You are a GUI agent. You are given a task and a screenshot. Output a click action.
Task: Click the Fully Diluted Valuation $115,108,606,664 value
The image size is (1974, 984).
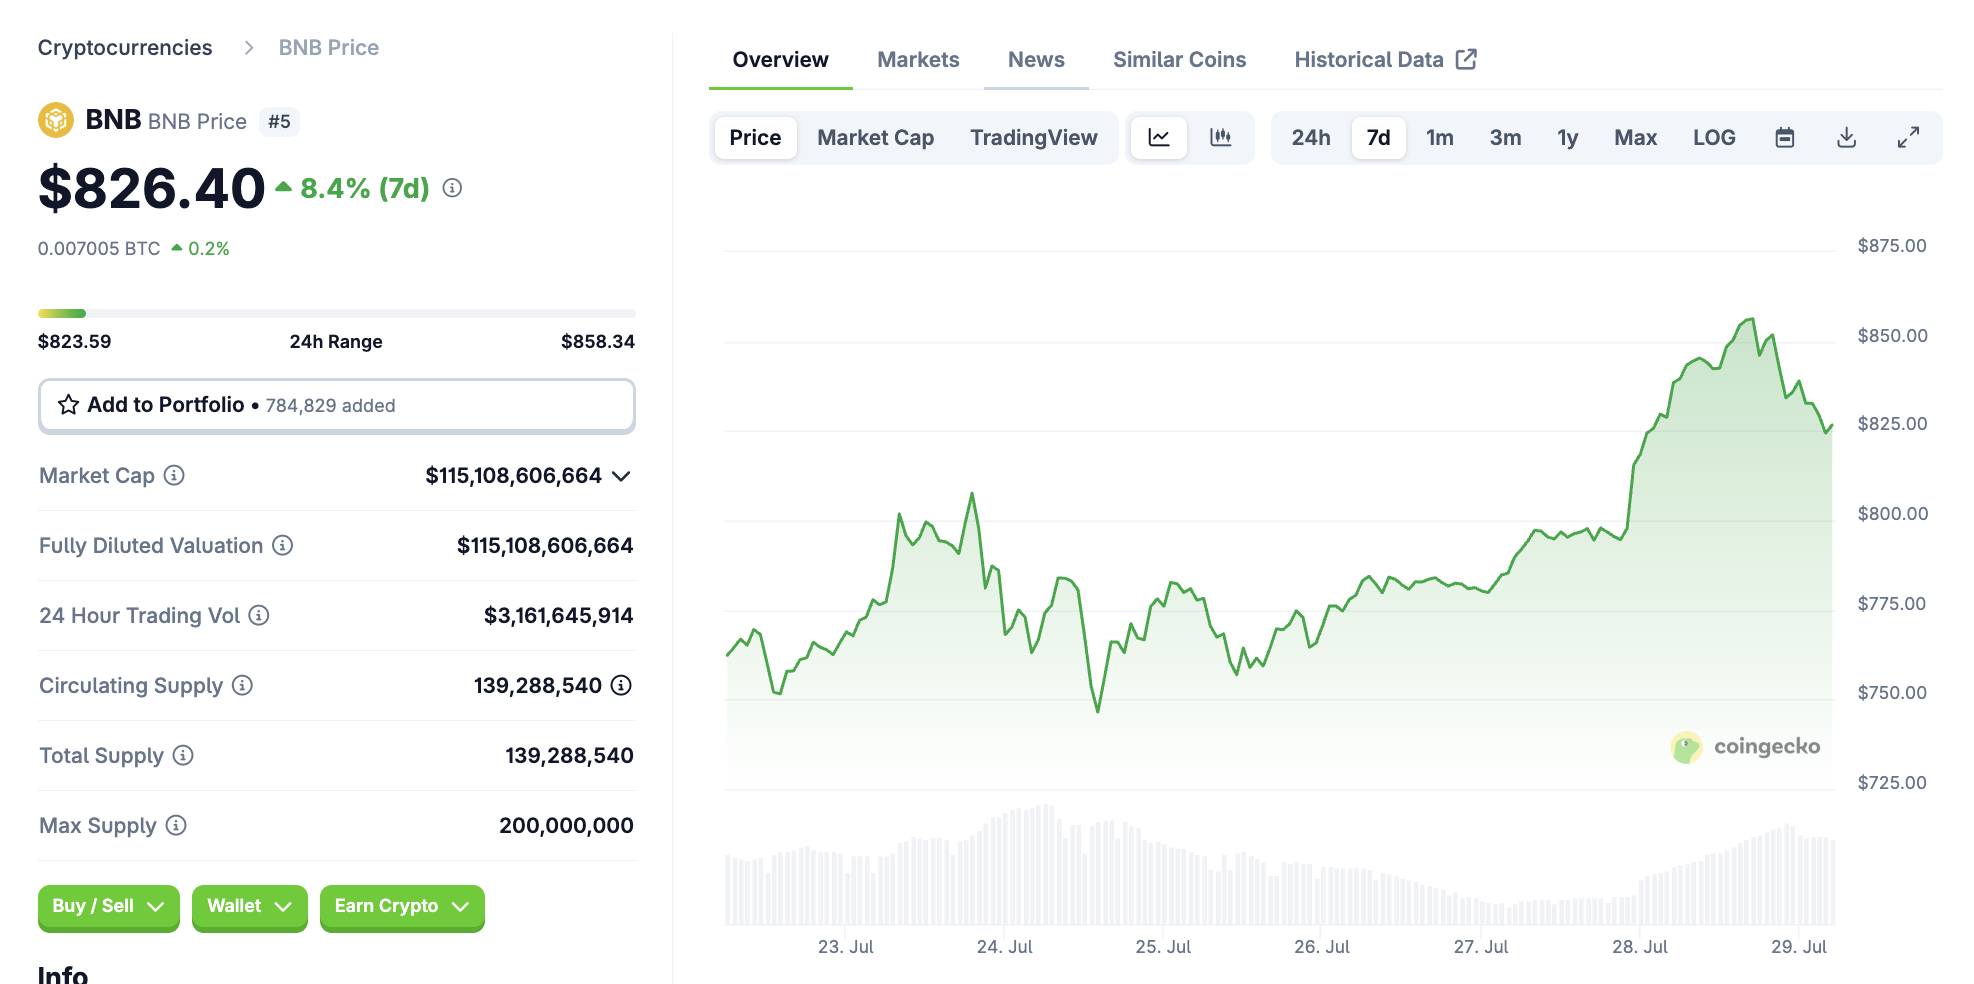pyautogui.click(x=545, y=546)
